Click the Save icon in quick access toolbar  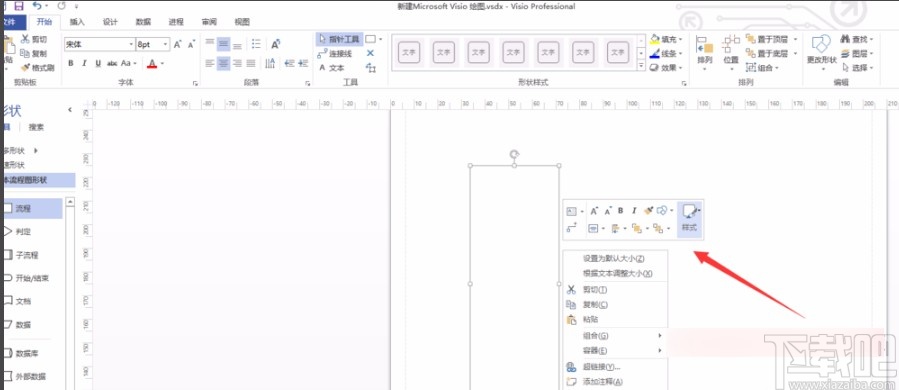click(18, 6)
